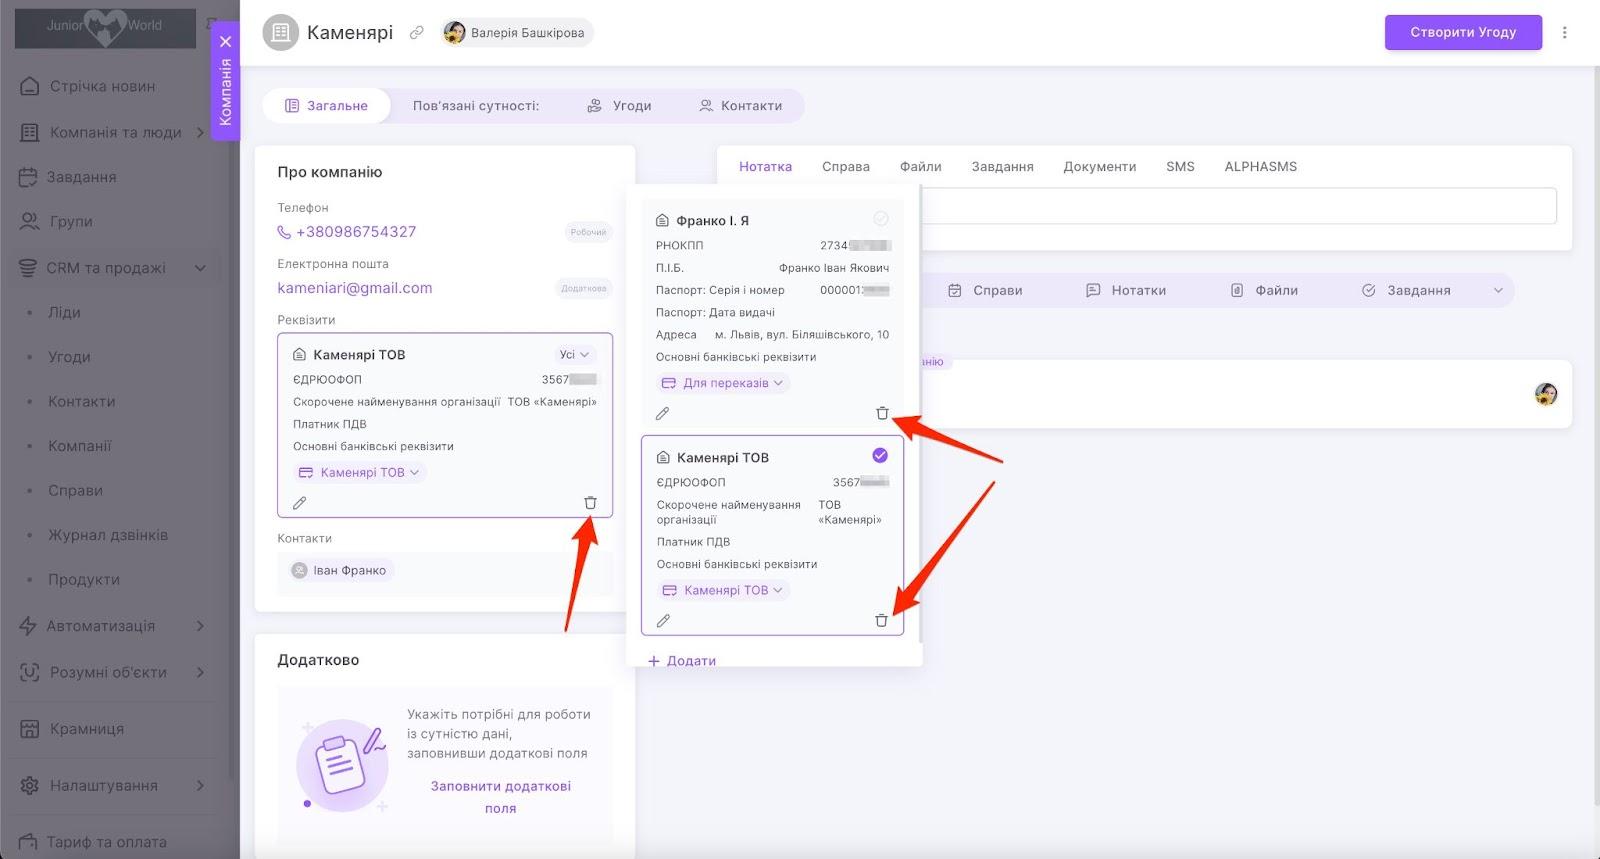Viewport: 1600px width, 859px height.
Task: Delete the Франко І. Я requisite card
Action: click(x=882, y=413)
